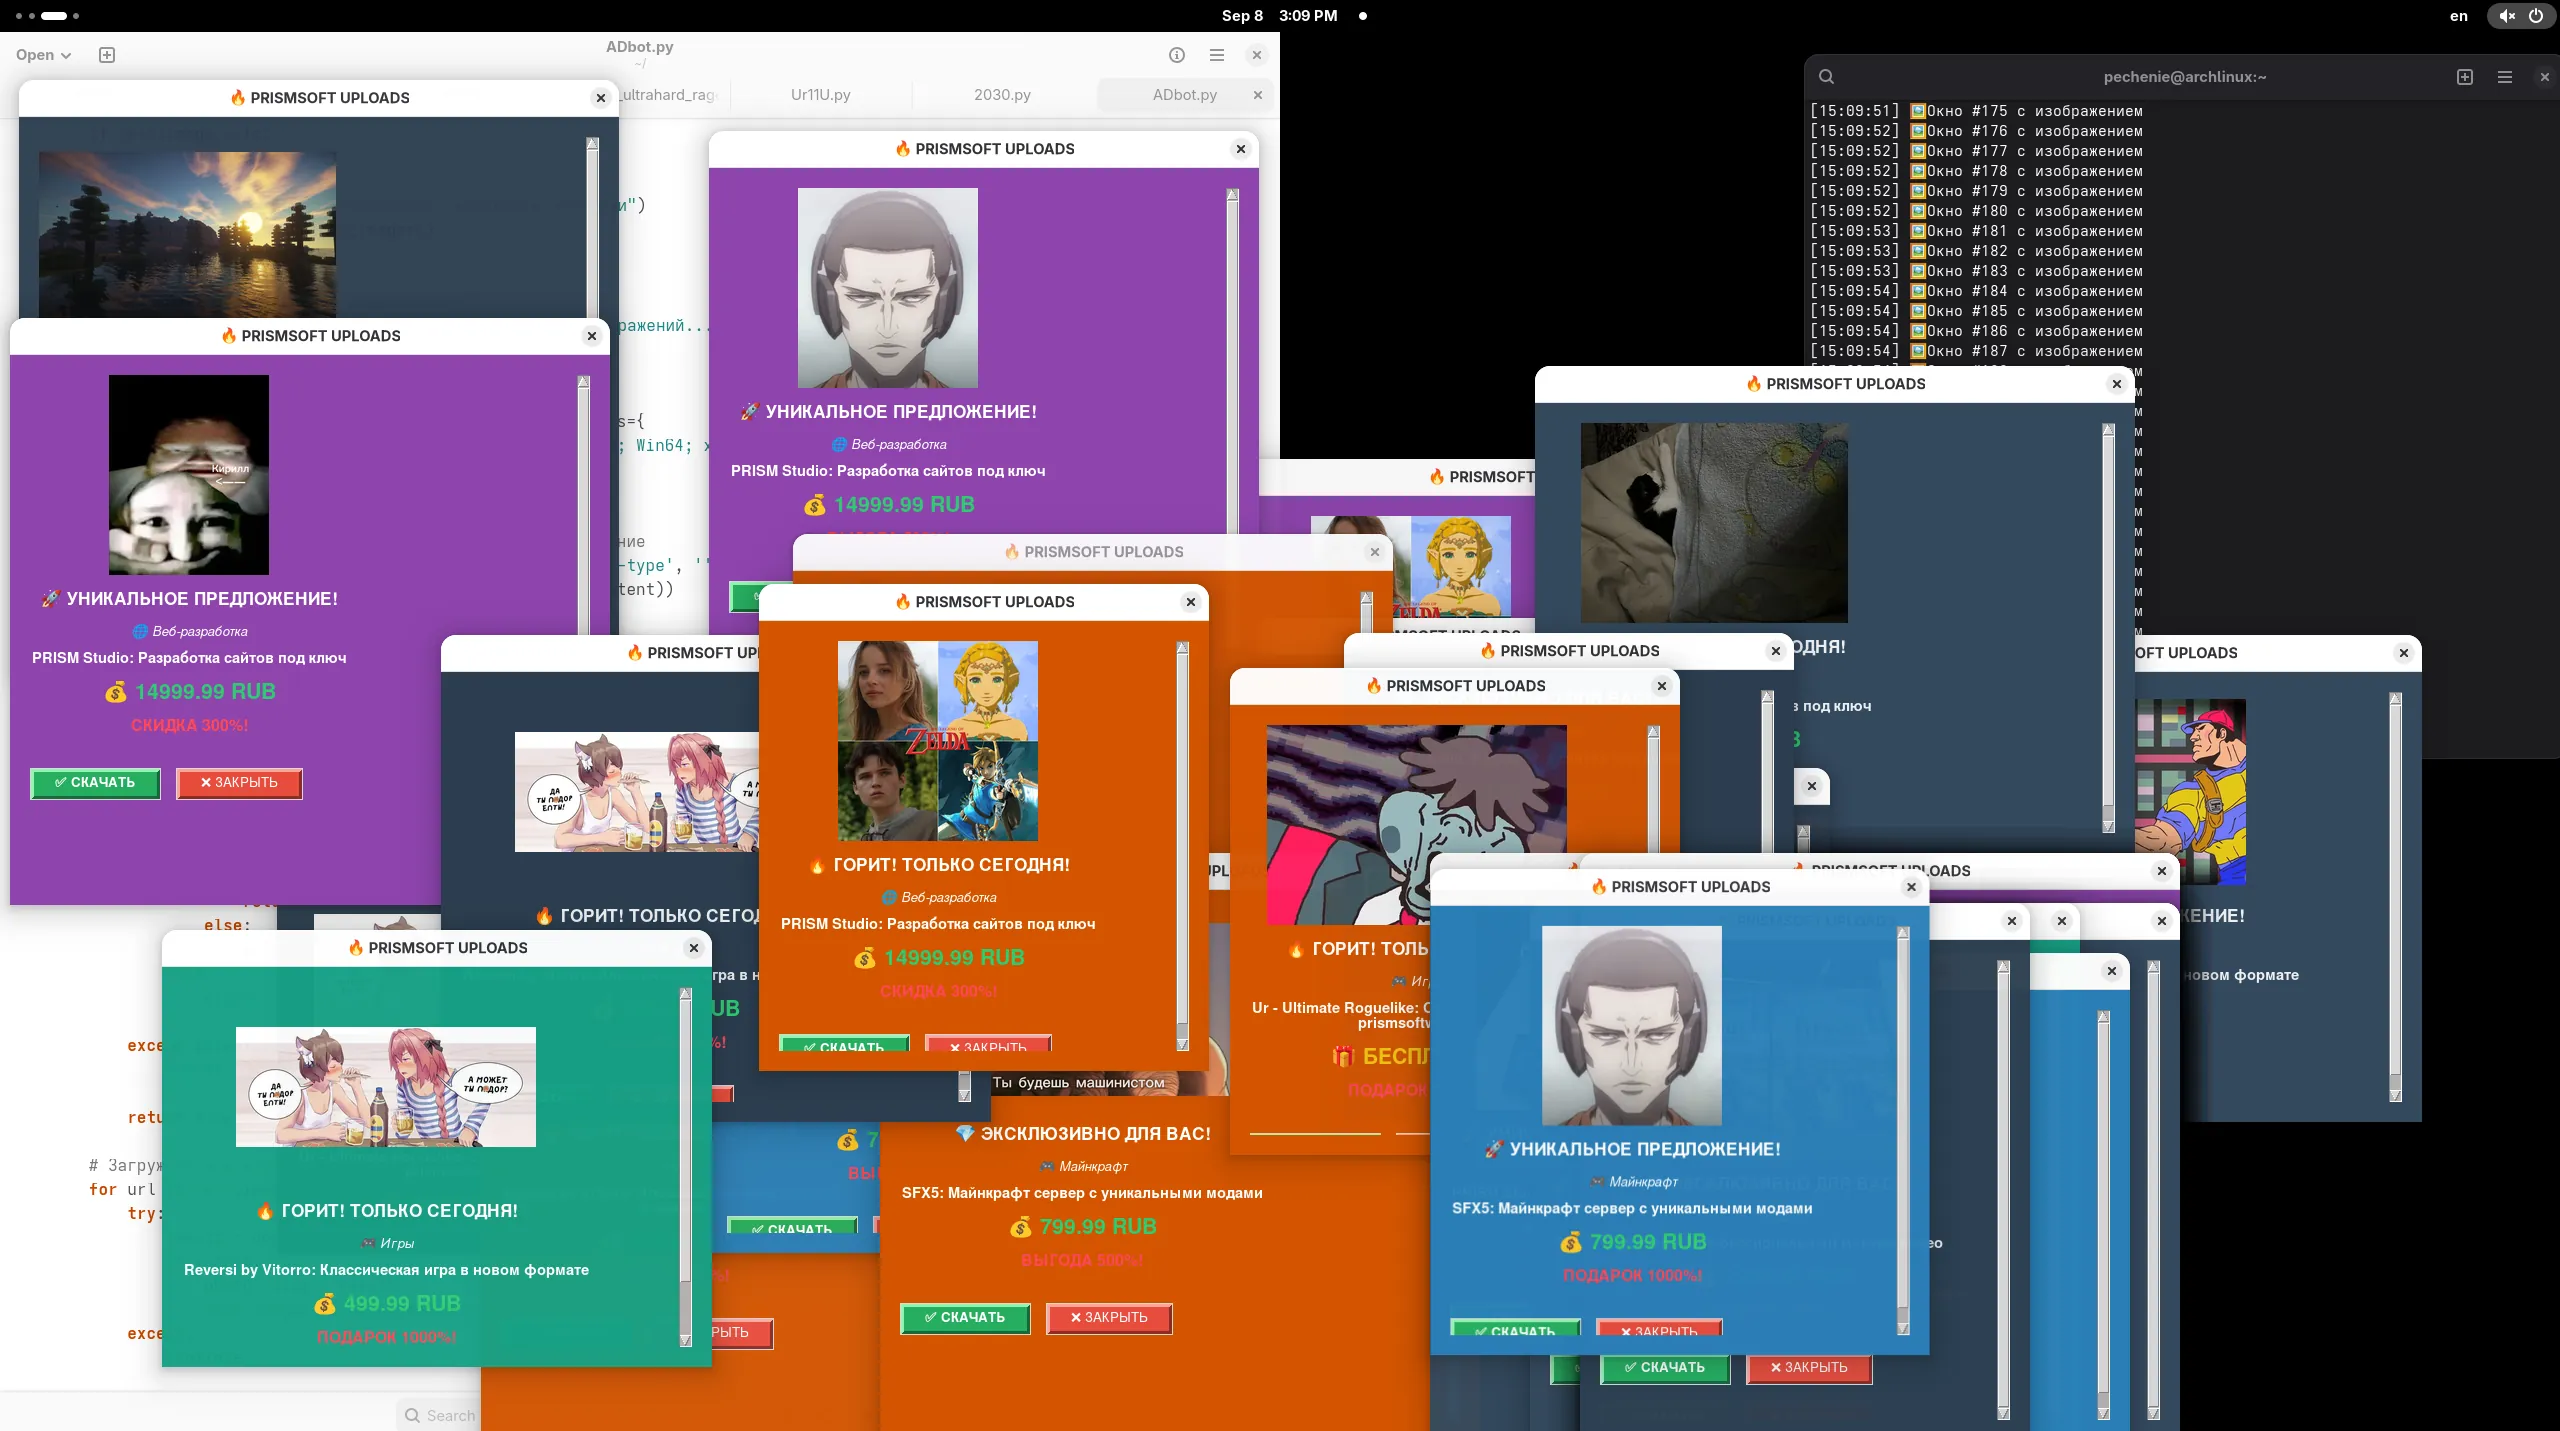Open a new tab in the terminal

coord(2465,77)
